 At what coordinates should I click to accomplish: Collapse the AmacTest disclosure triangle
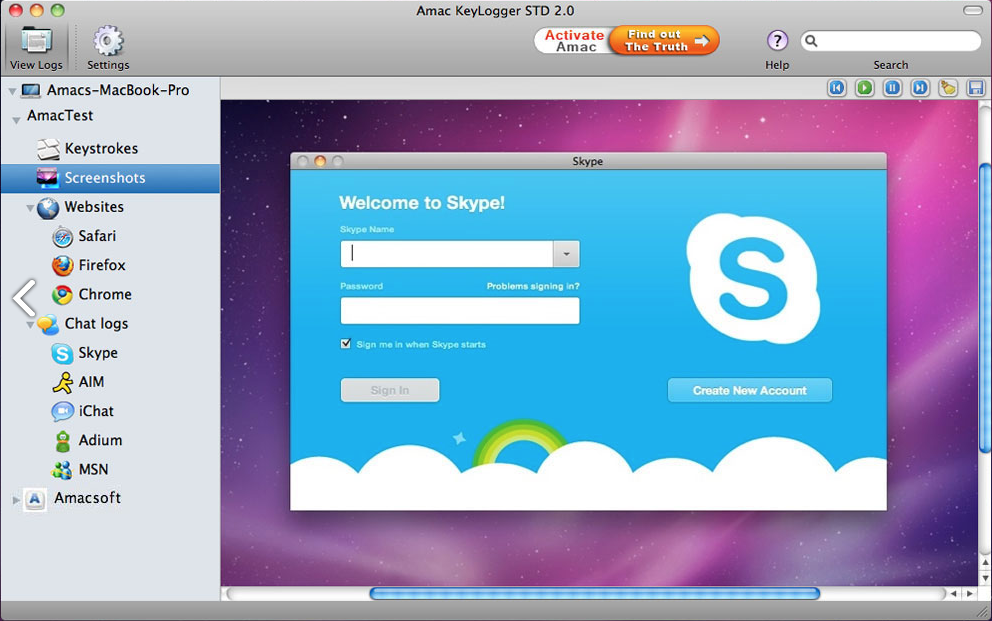(x=16, y=120)
